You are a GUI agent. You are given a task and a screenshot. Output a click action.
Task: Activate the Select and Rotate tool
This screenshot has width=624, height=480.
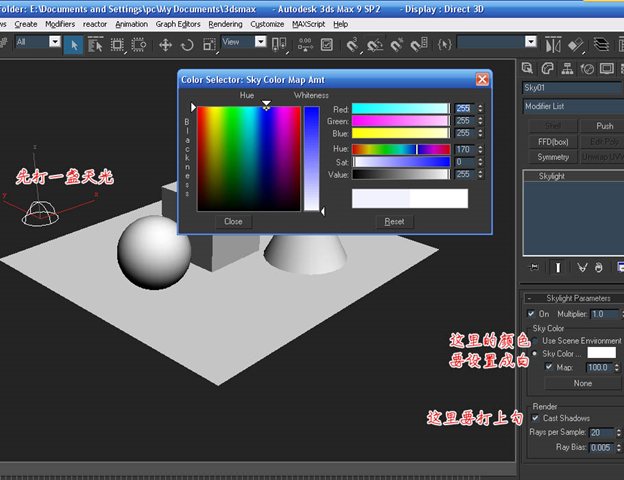[187, 45]
